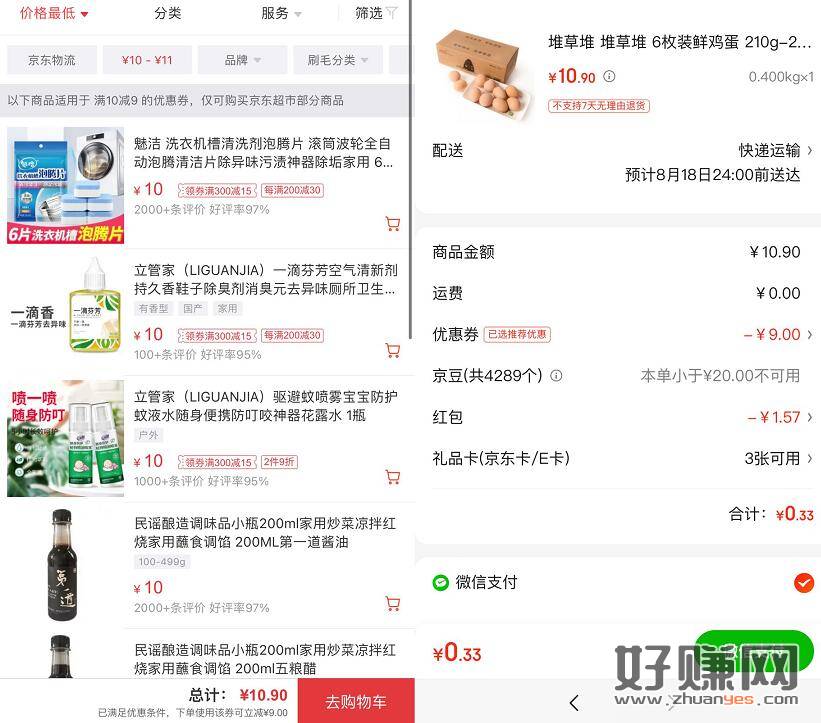Expand the 刷毛分类 dropdown
The height and width of the screenshot is (723, 821).
tap(338, 60)
